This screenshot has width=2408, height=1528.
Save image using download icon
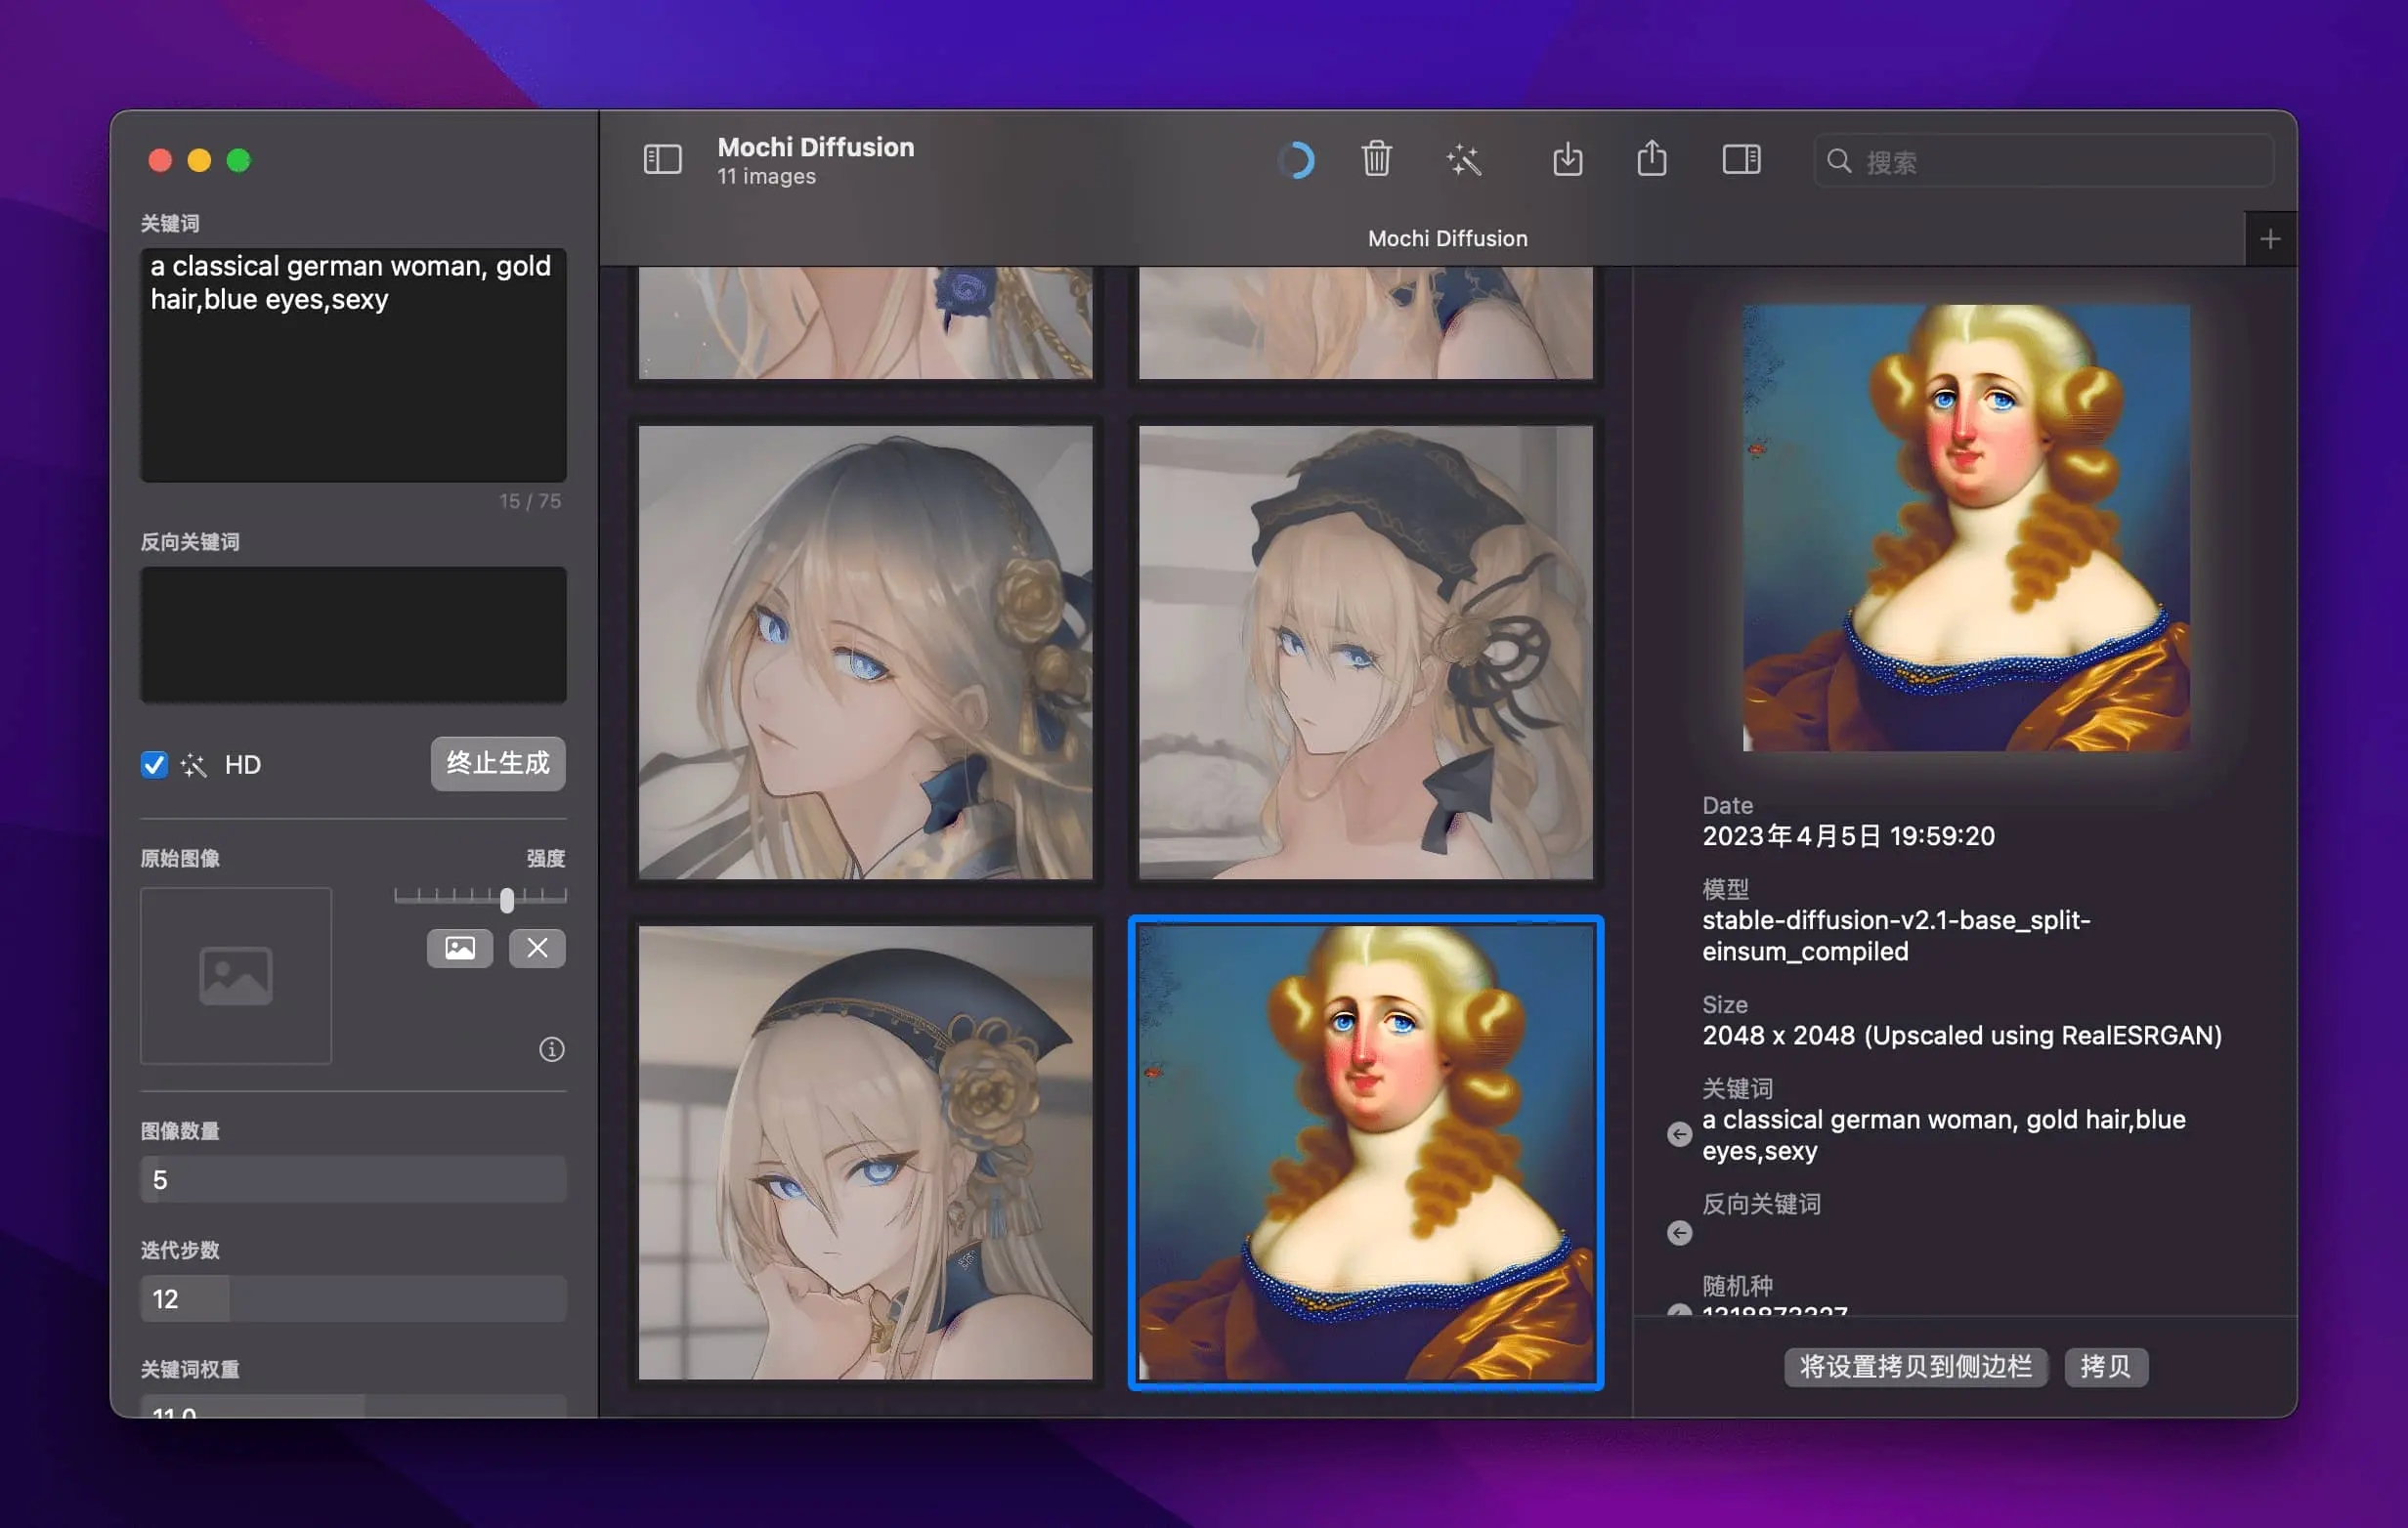[1567, 159]
